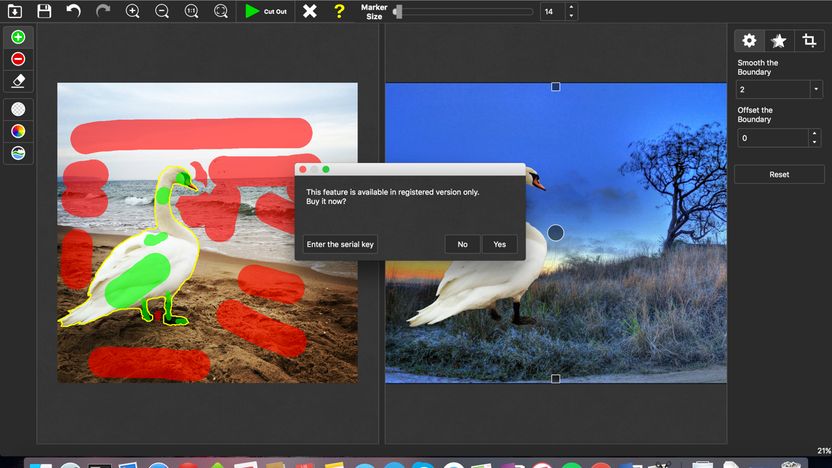This screenshot has height=468, width=832.
Task: Set zoom to actual size 1:1
Action: (191, 11)
